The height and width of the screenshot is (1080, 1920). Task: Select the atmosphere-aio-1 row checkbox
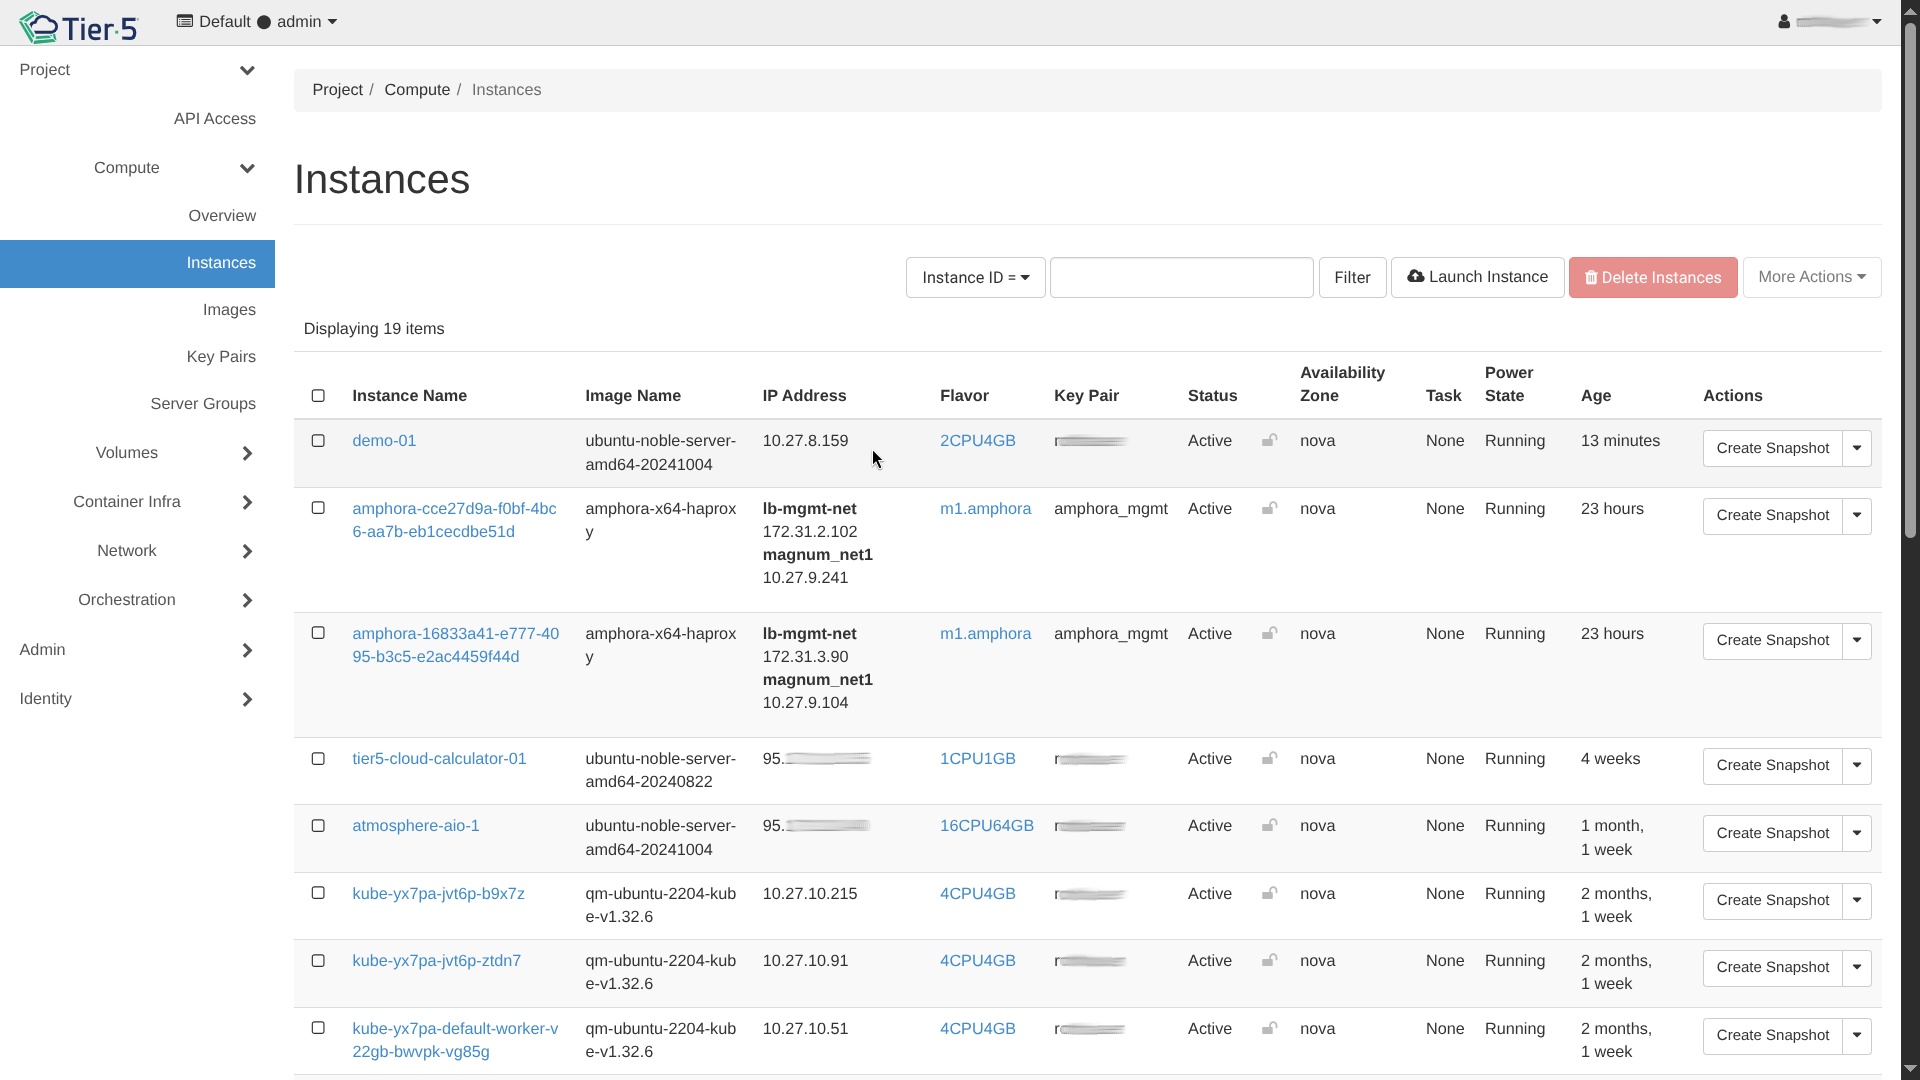[x=318, y=826]
